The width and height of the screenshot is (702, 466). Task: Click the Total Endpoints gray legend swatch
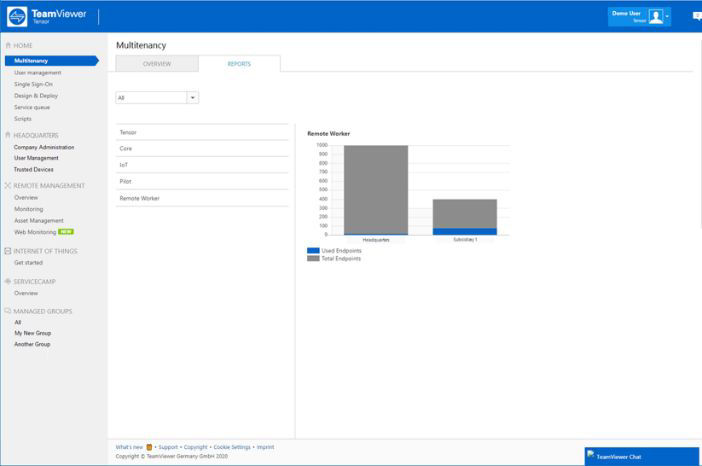click(x=313, y=258)
